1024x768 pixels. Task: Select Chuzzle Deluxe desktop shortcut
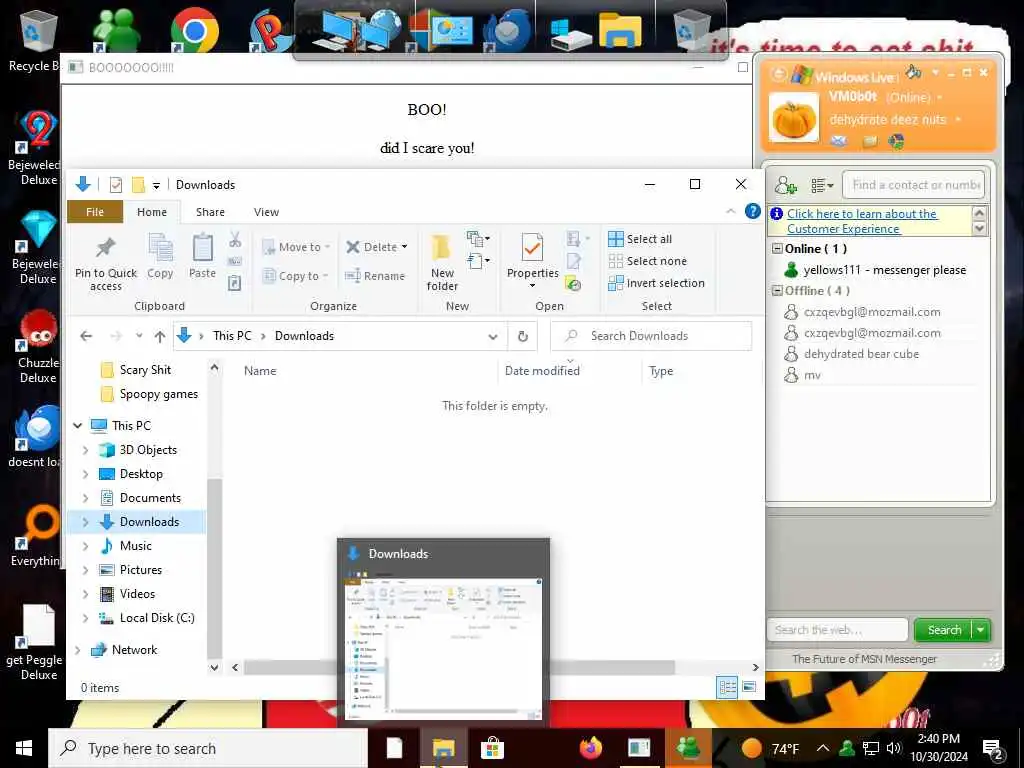[38, 347]
